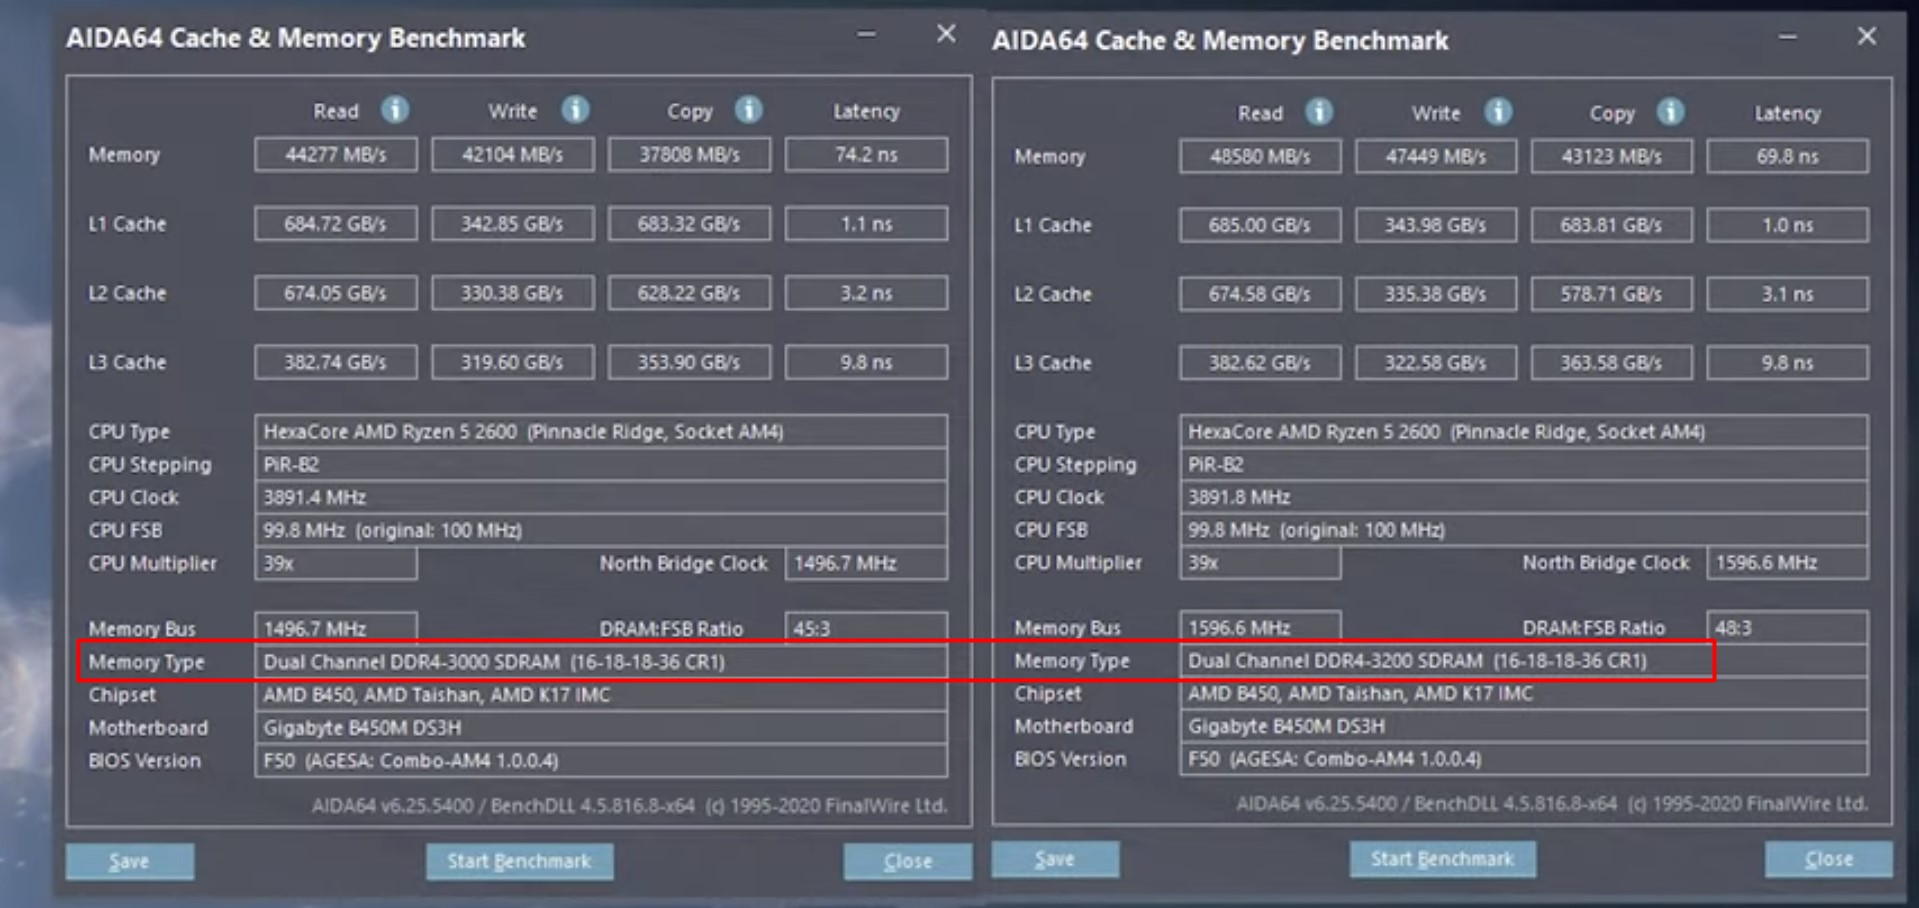Click L1 Cache Write 342.85 GB/s
This screenshot has height=908, width=1919.
pos(513,224)
